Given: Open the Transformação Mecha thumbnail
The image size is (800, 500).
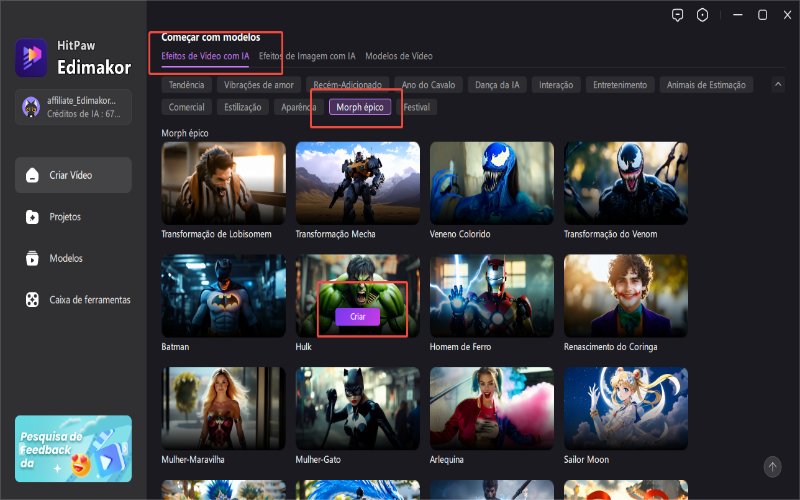Looking at the screenshot, I should tap(358, 183).
